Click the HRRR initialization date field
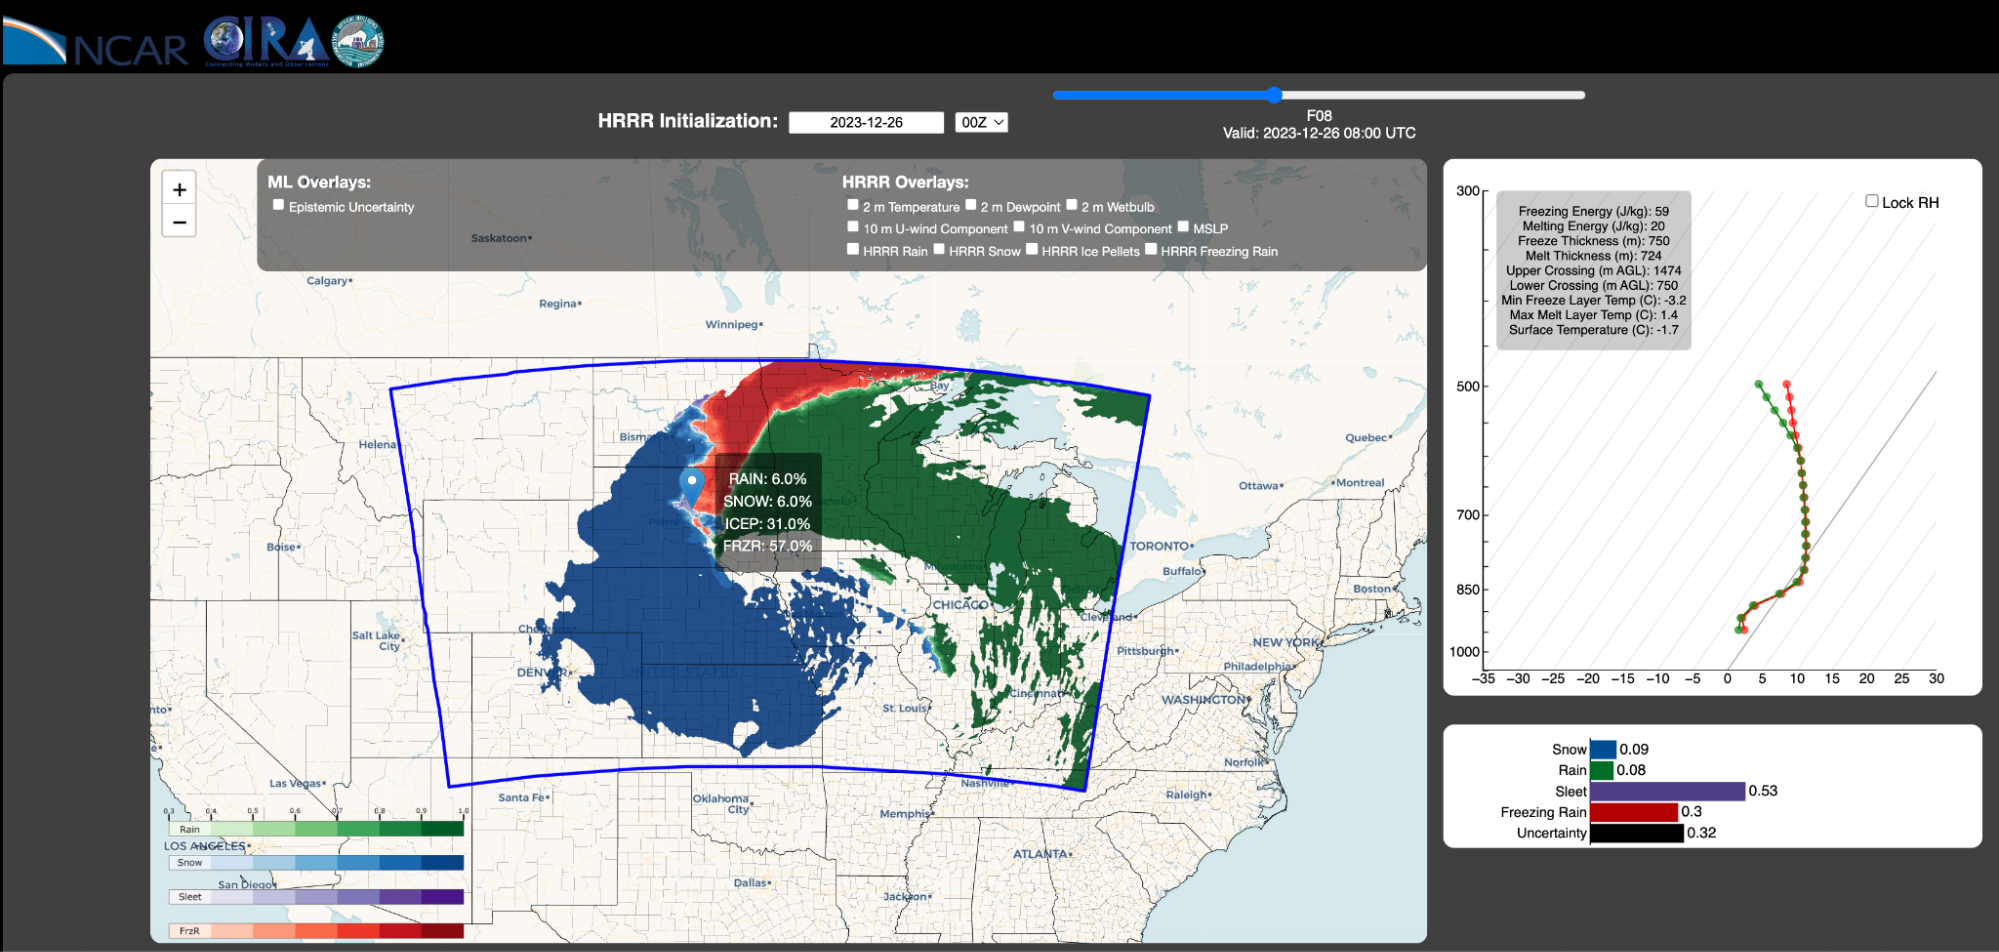 point(866,122)
